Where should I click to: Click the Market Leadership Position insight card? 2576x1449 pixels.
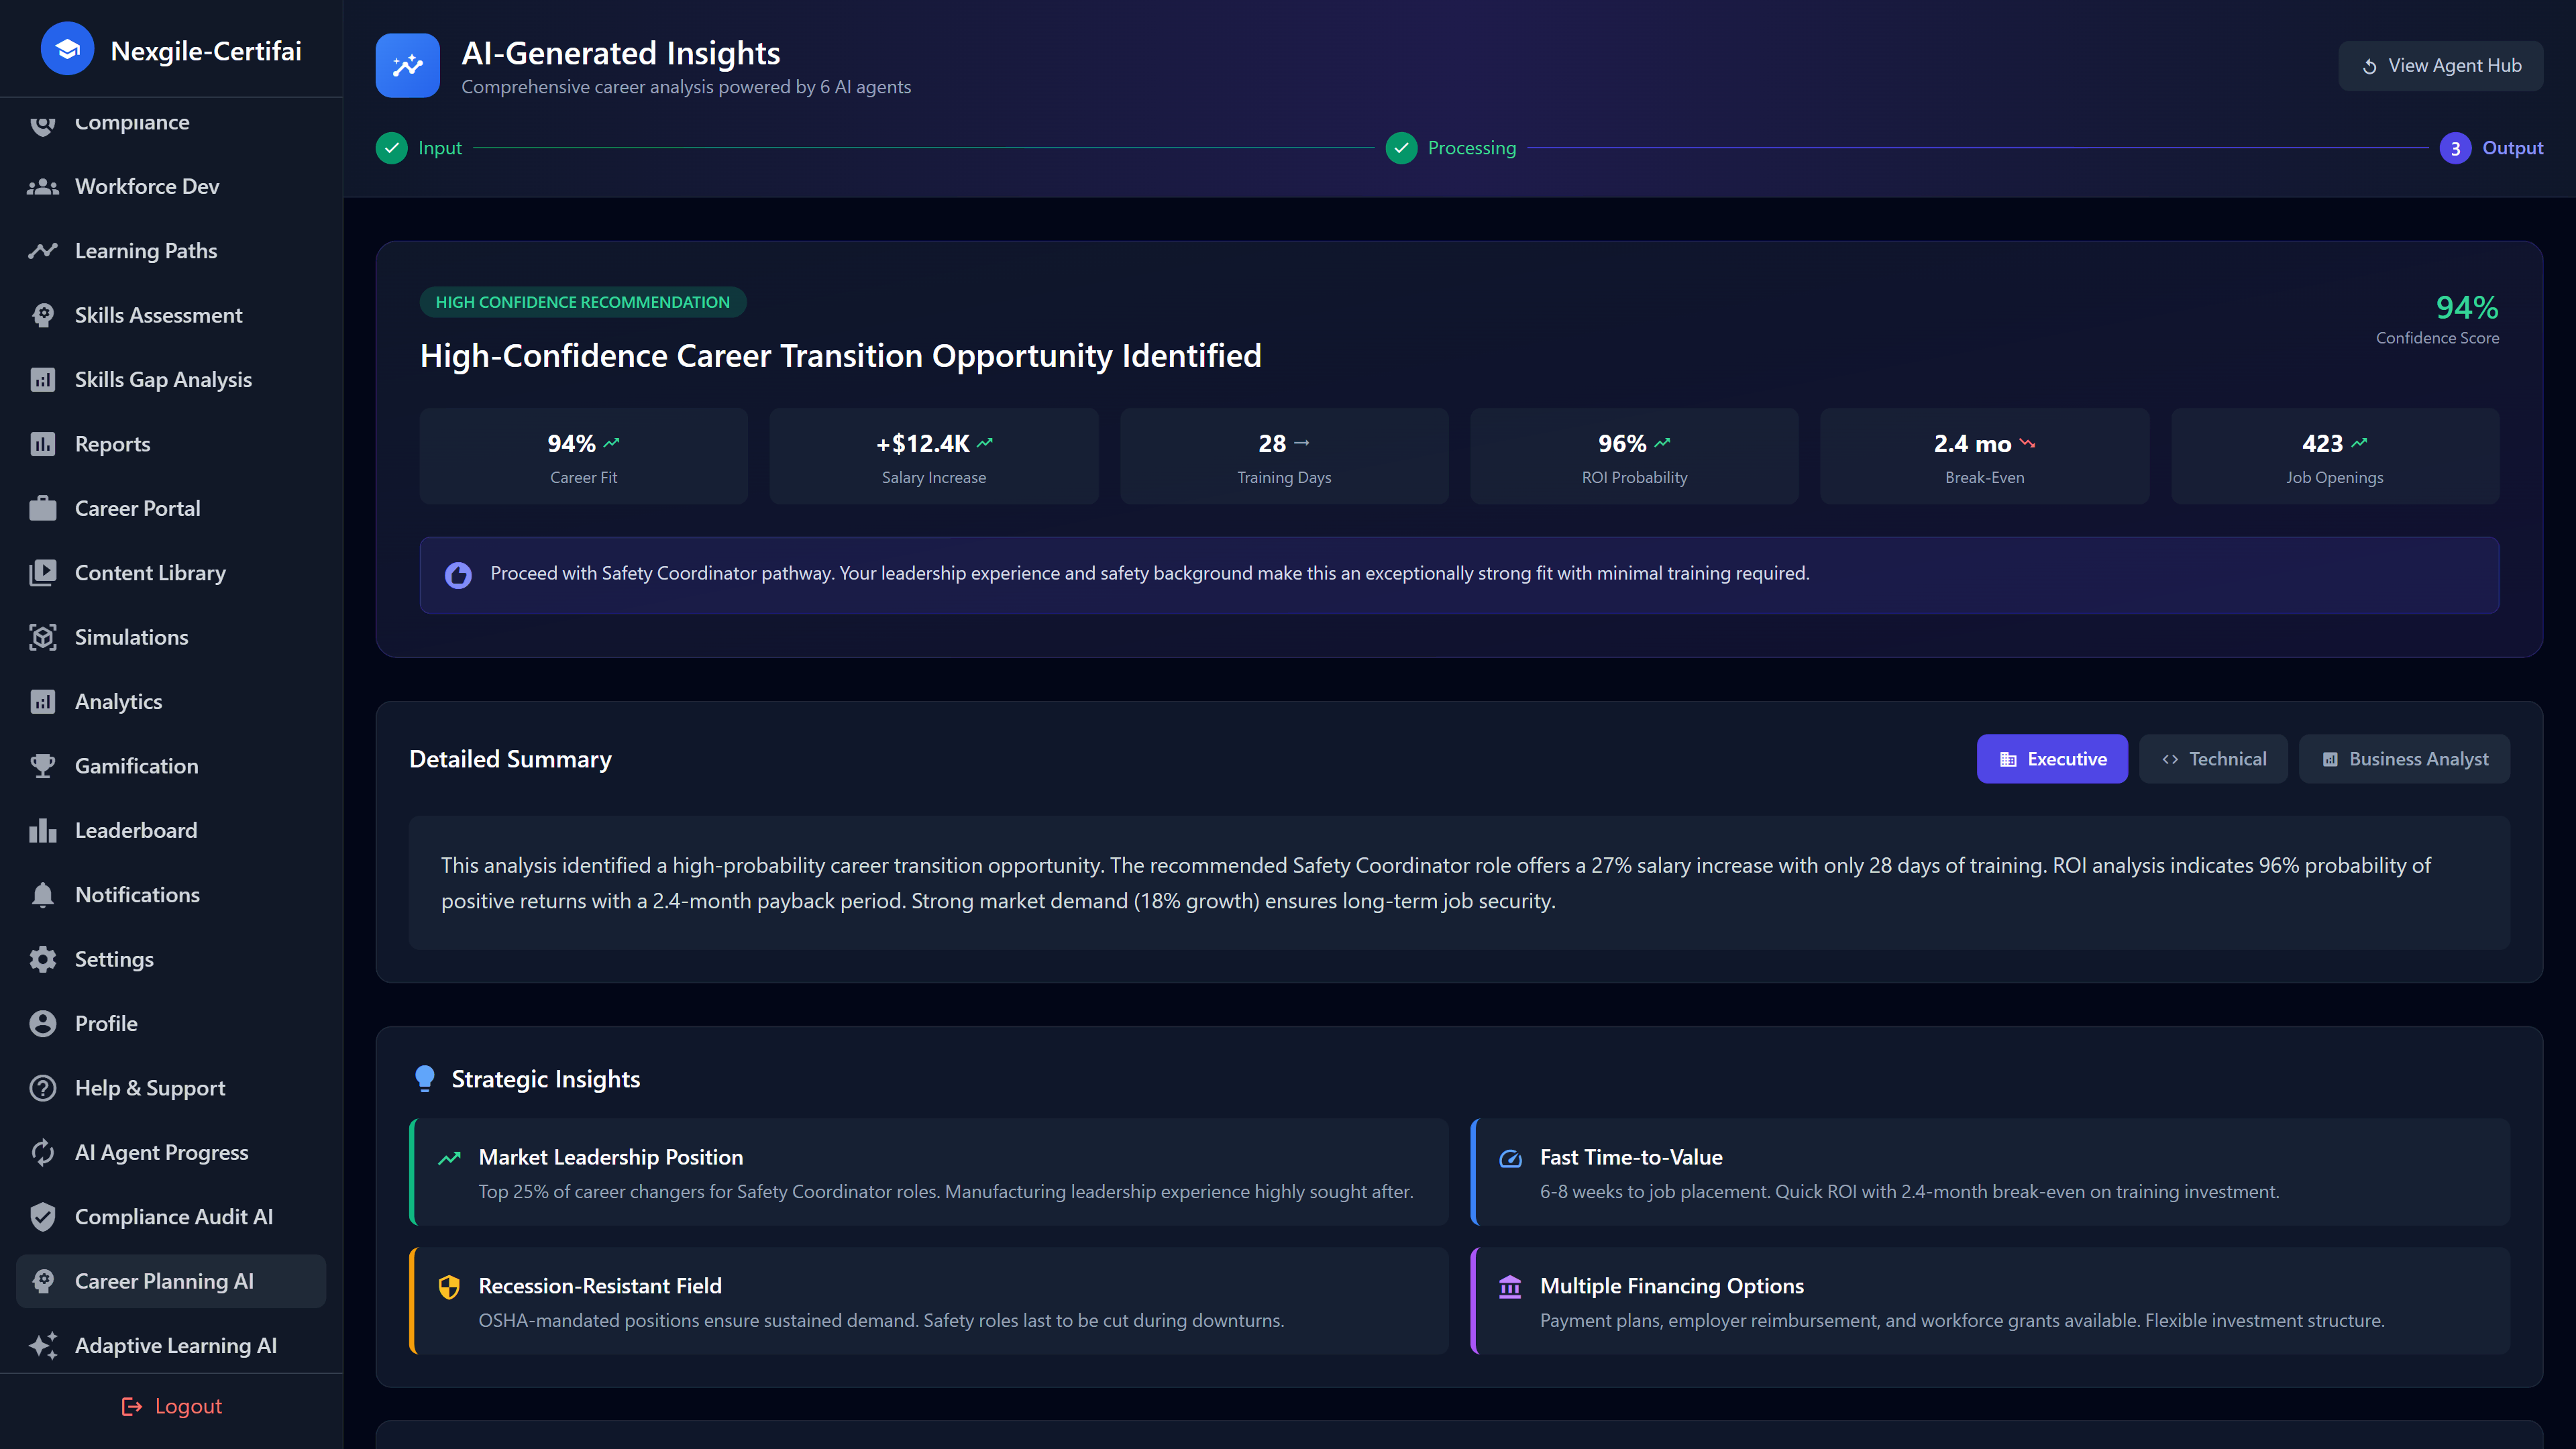tap(929, 1172)
